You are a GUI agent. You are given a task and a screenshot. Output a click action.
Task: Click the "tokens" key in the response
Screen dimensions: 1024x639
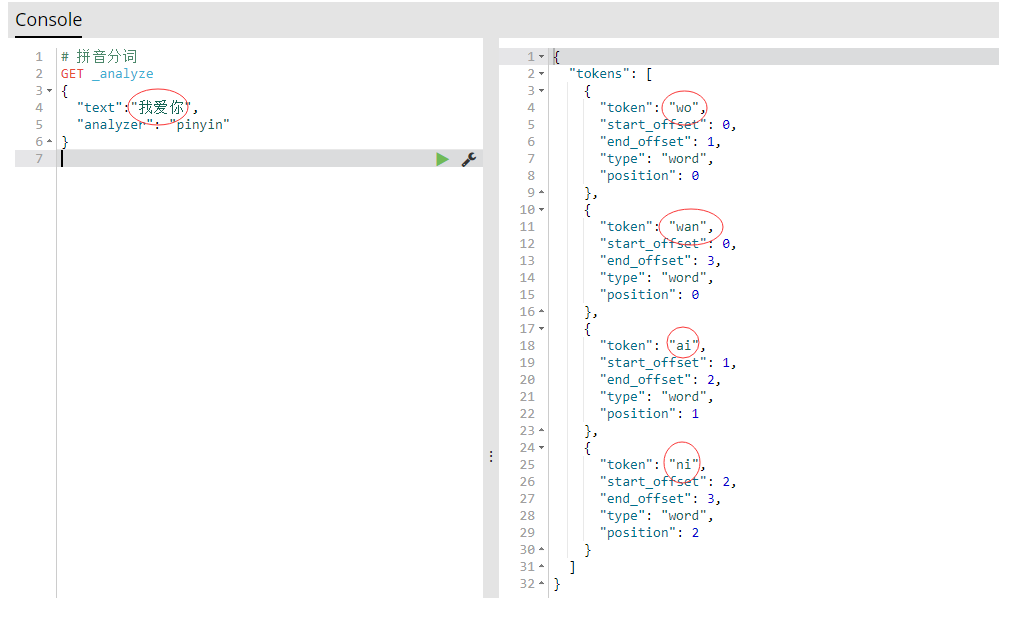point(599,74)
